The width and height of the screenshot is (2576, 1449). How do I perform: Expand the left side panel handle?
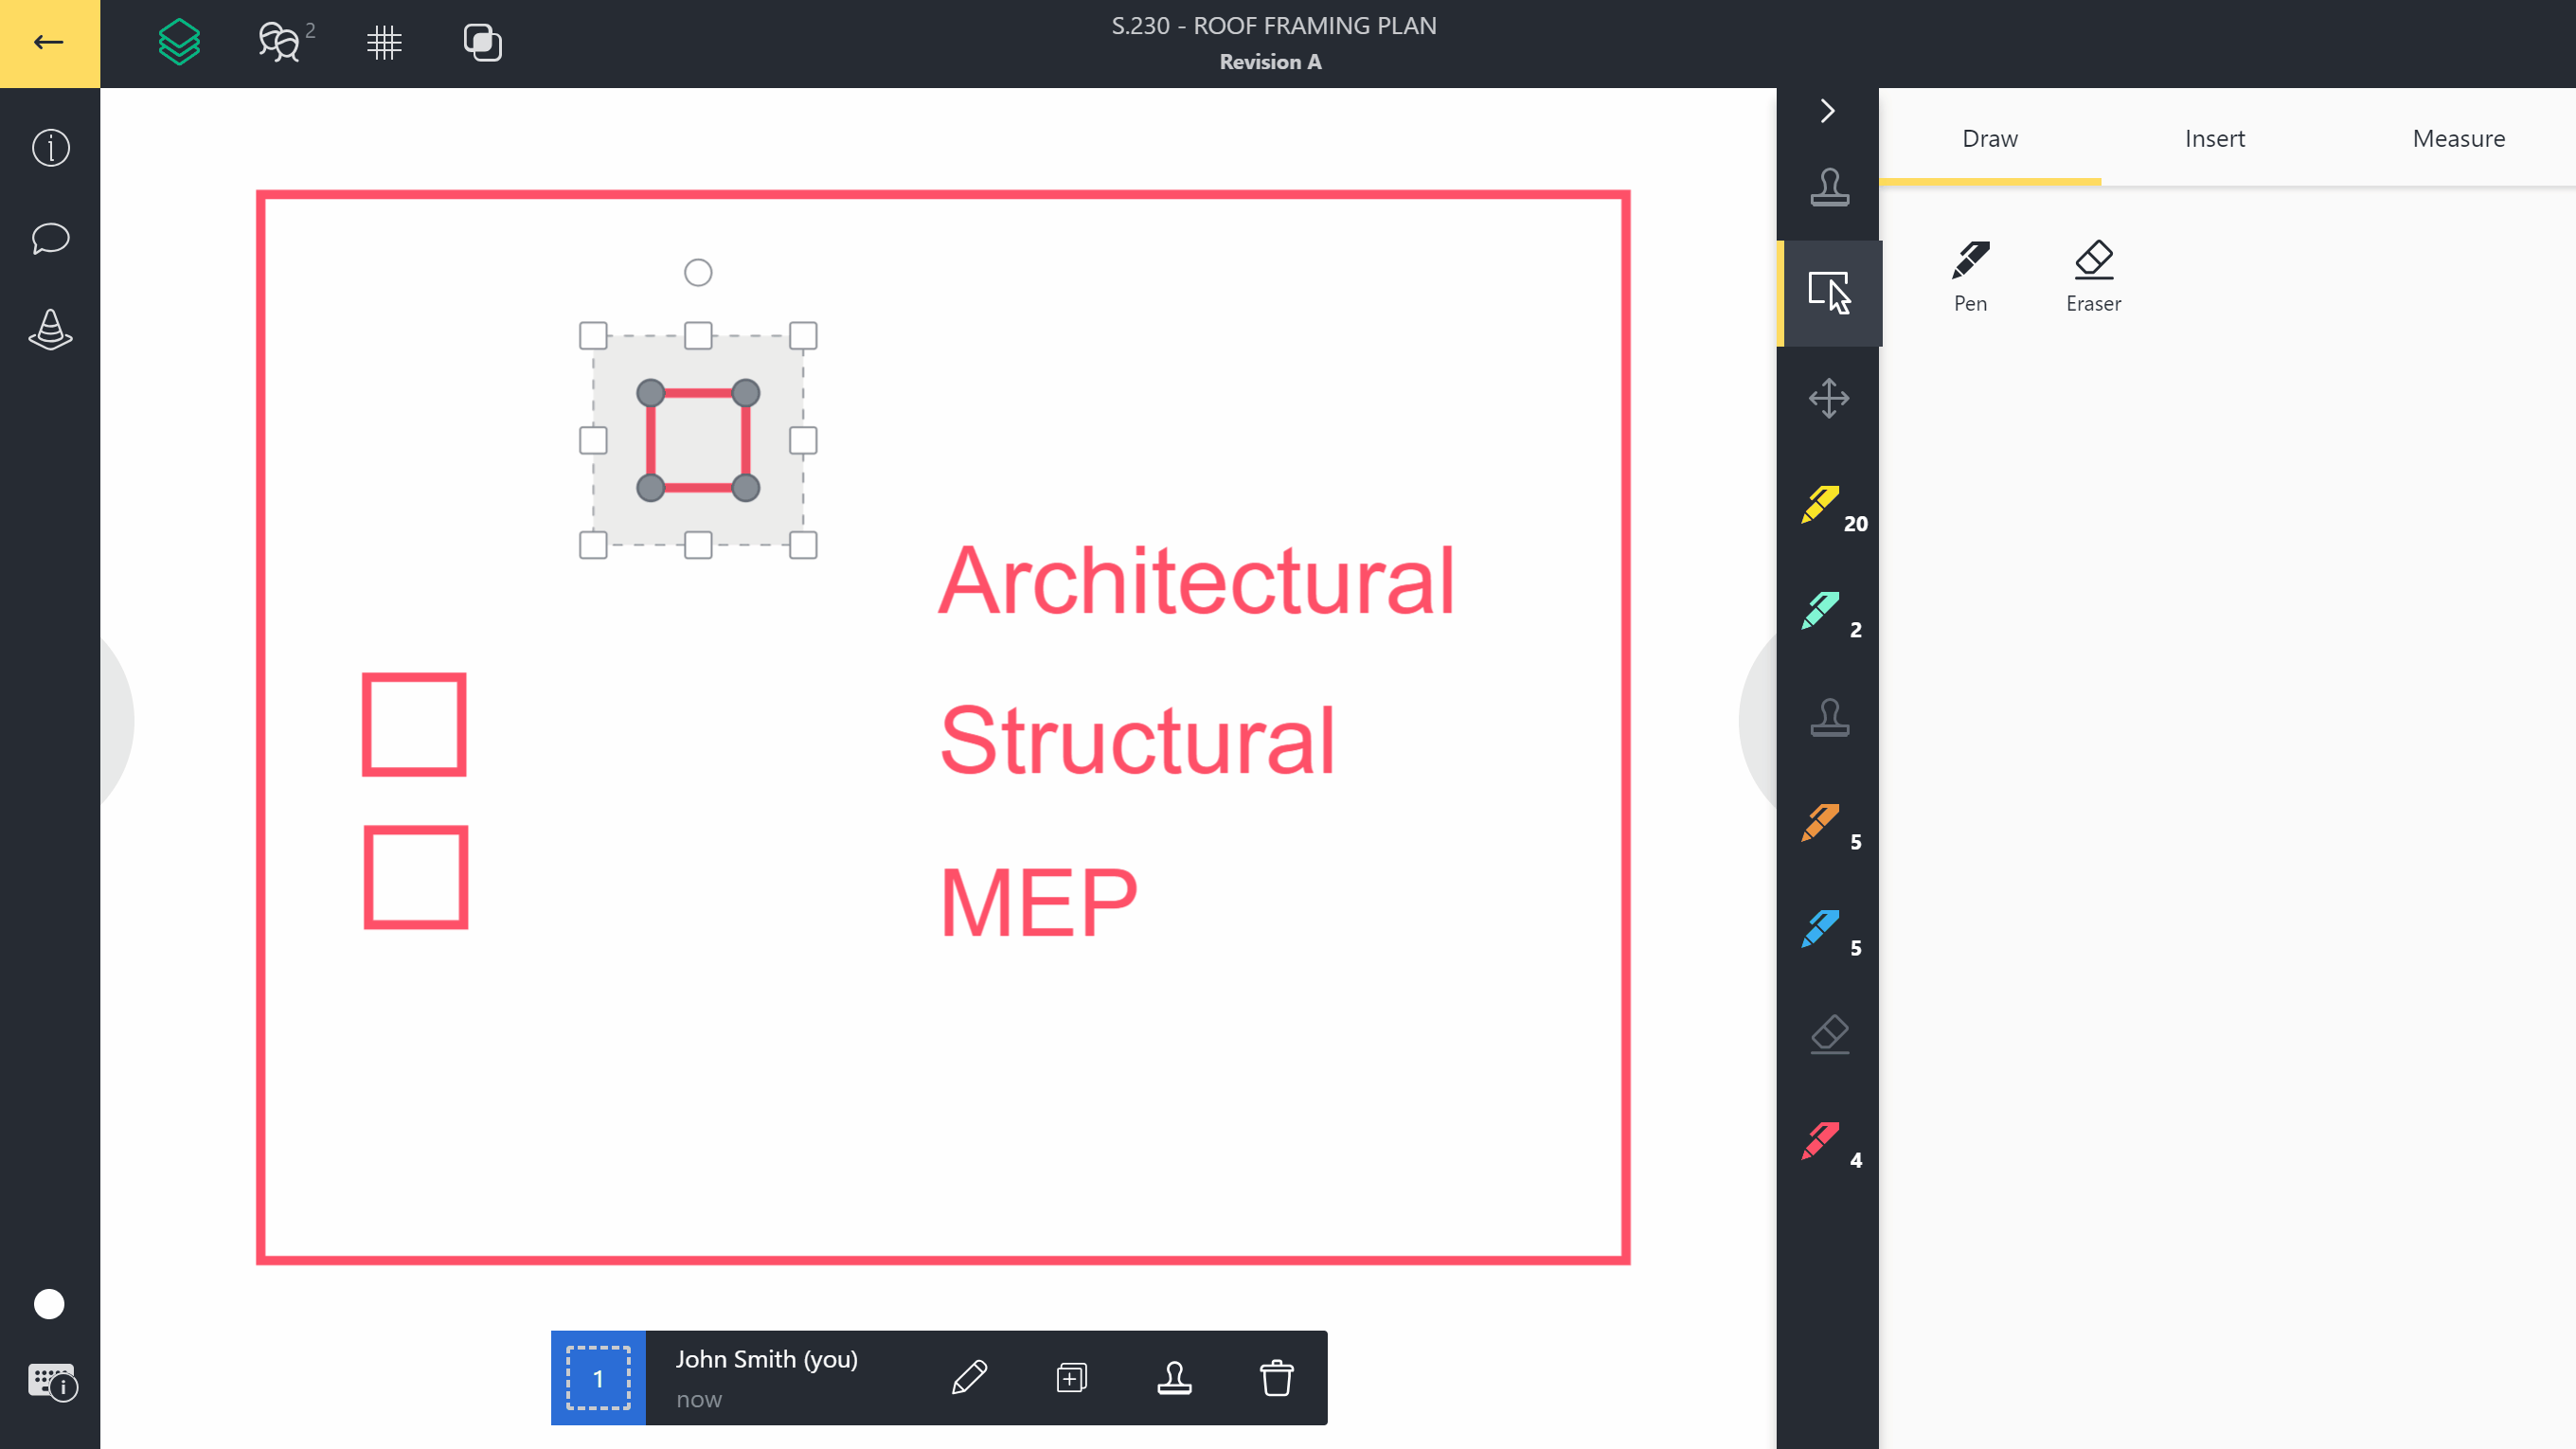coord(116,720)
